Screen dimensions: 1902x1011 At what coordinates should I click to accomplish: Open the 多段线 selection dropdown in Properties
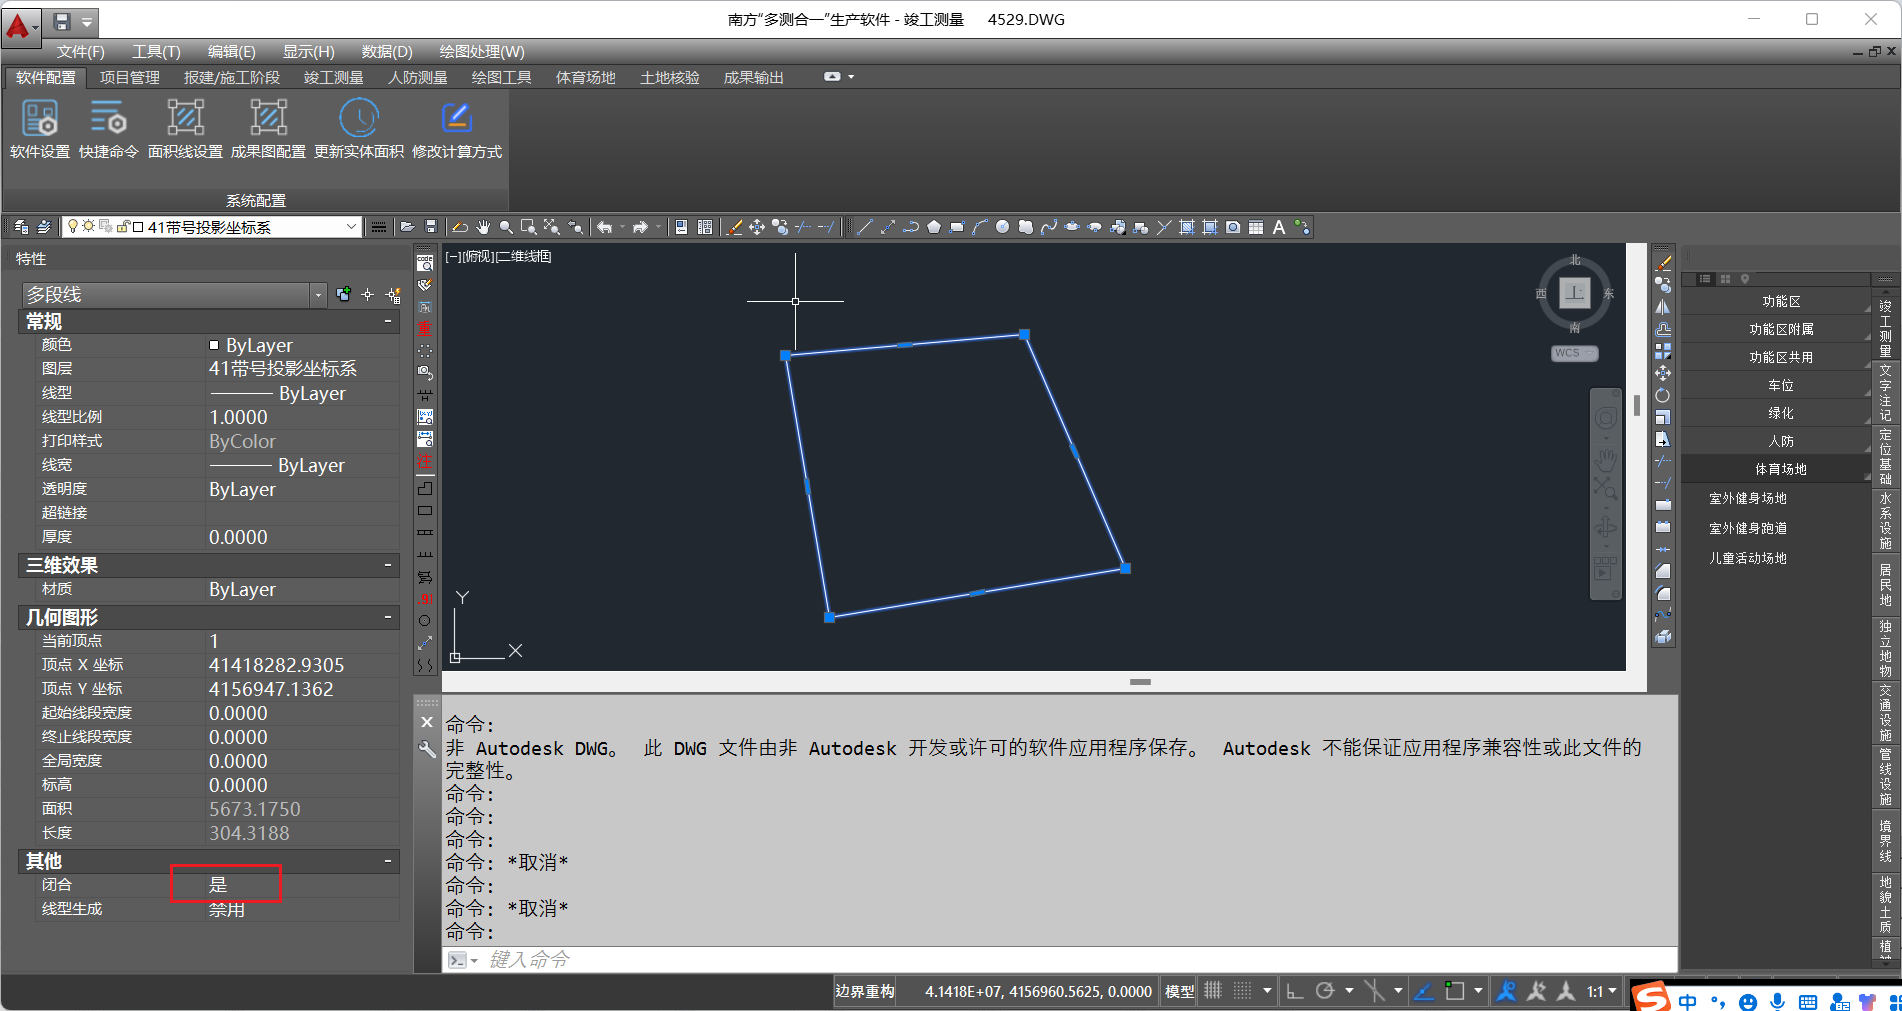coord(318,294)
